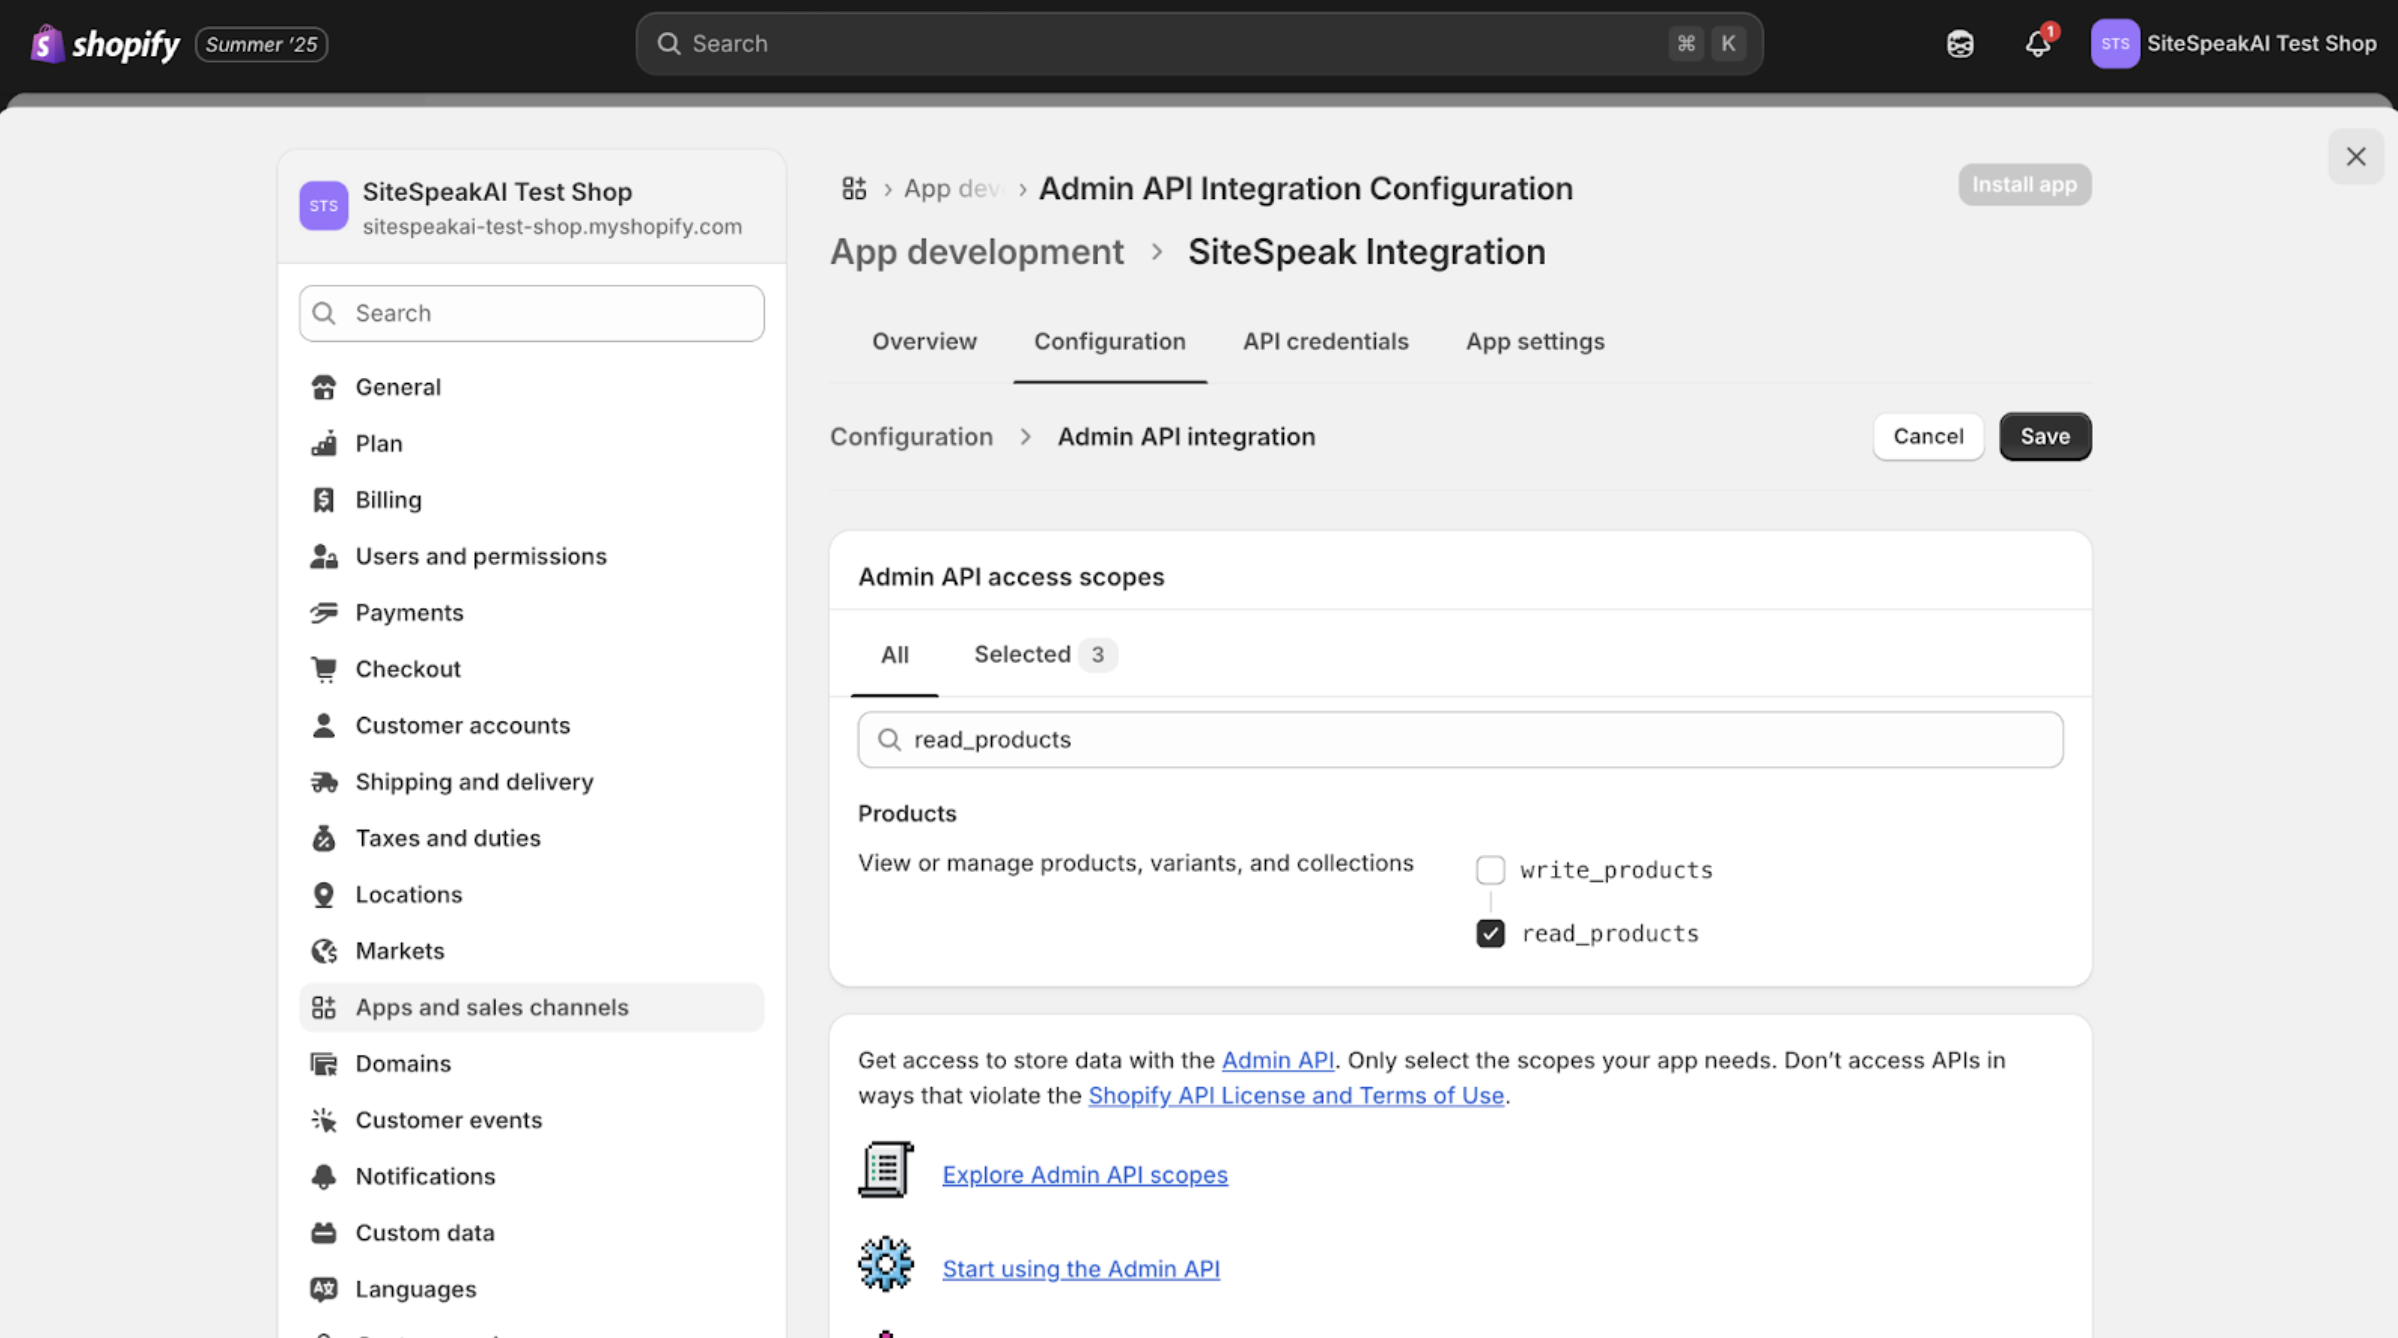Open SiteSpeakAI Test Shop account menu

(2233, 44)
